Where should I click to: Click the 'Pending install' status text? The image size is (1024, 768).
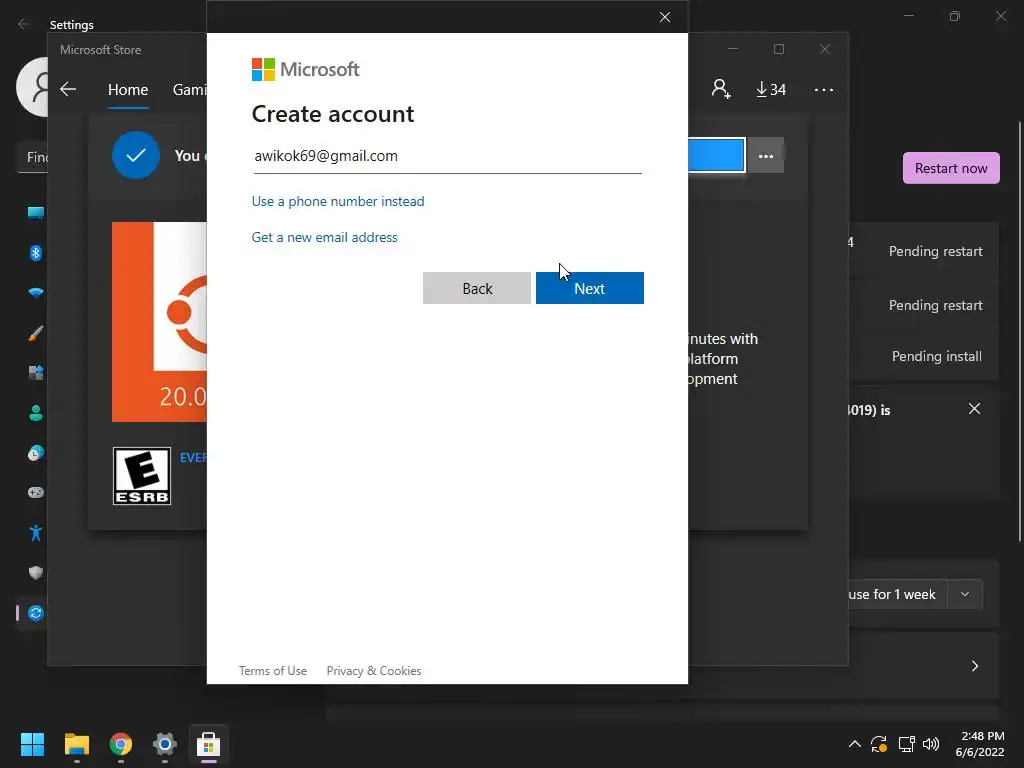coord(936,357)
